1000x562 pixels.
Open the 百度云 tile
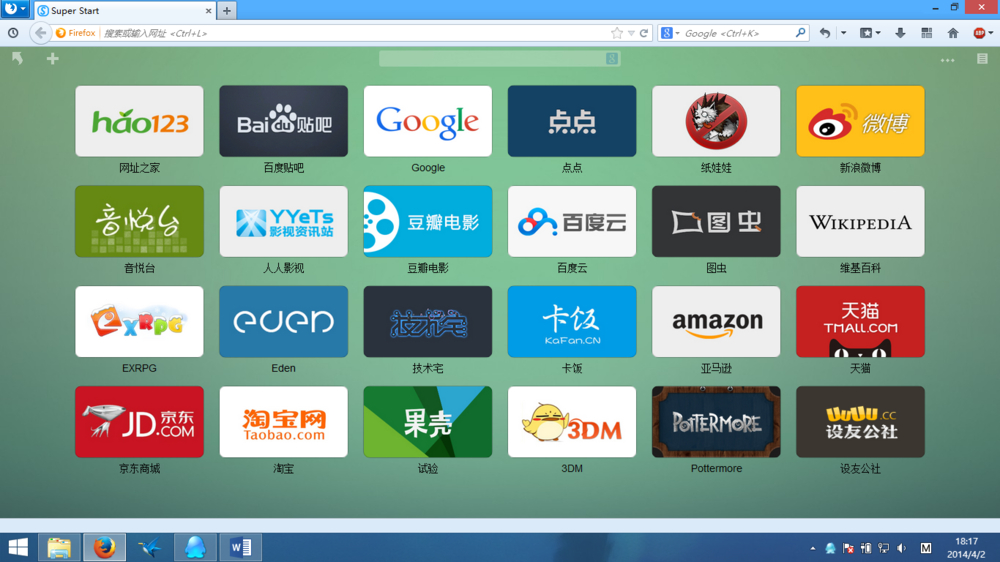pos(571,221)
